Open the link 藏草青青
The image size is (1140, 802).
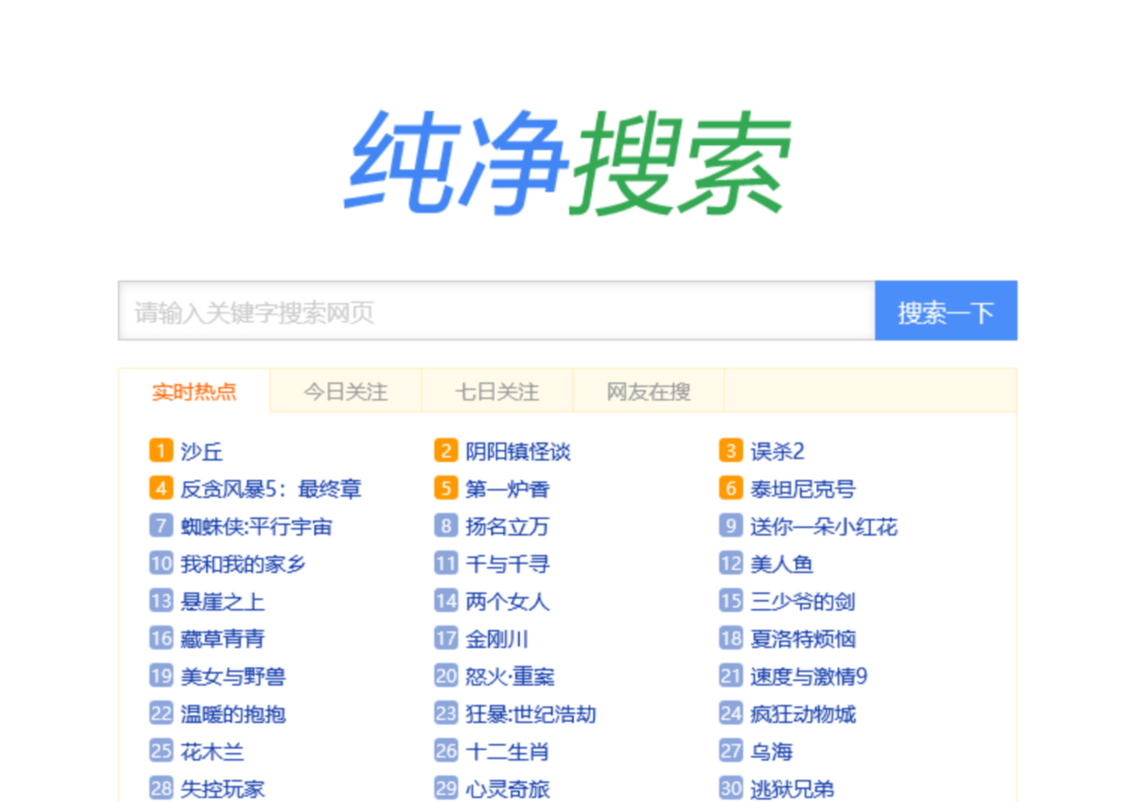tap(222, 639)
